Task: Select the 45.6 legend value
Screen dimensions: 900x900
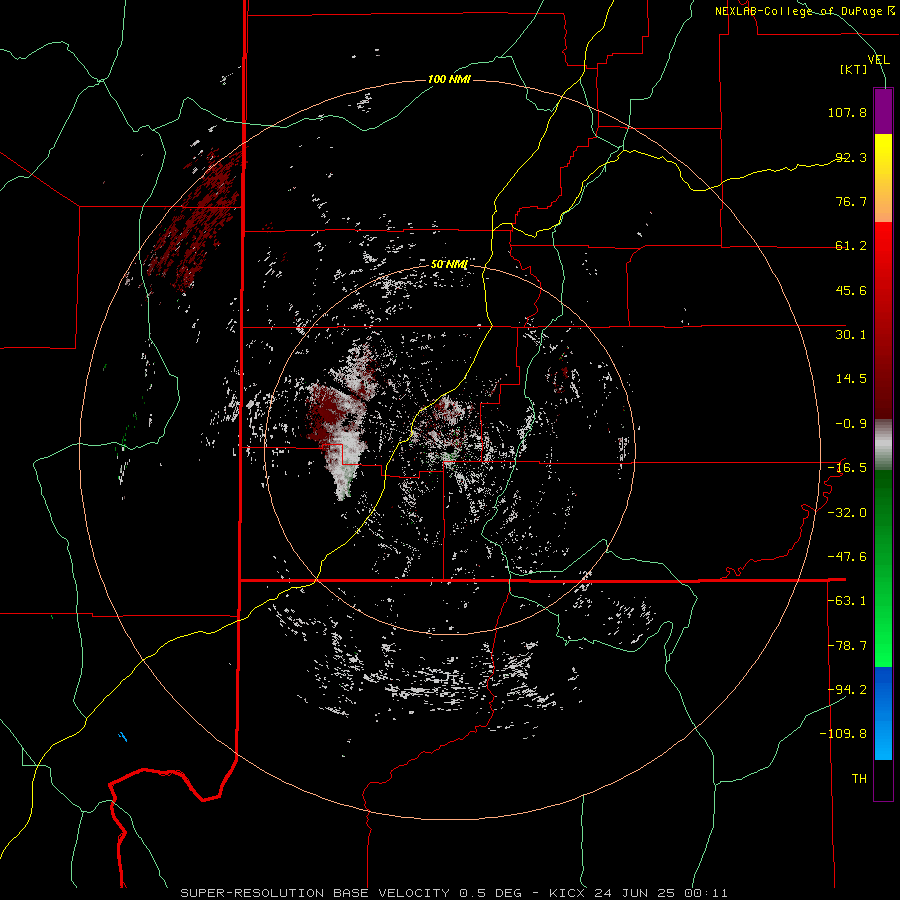Action: (851, 290)
